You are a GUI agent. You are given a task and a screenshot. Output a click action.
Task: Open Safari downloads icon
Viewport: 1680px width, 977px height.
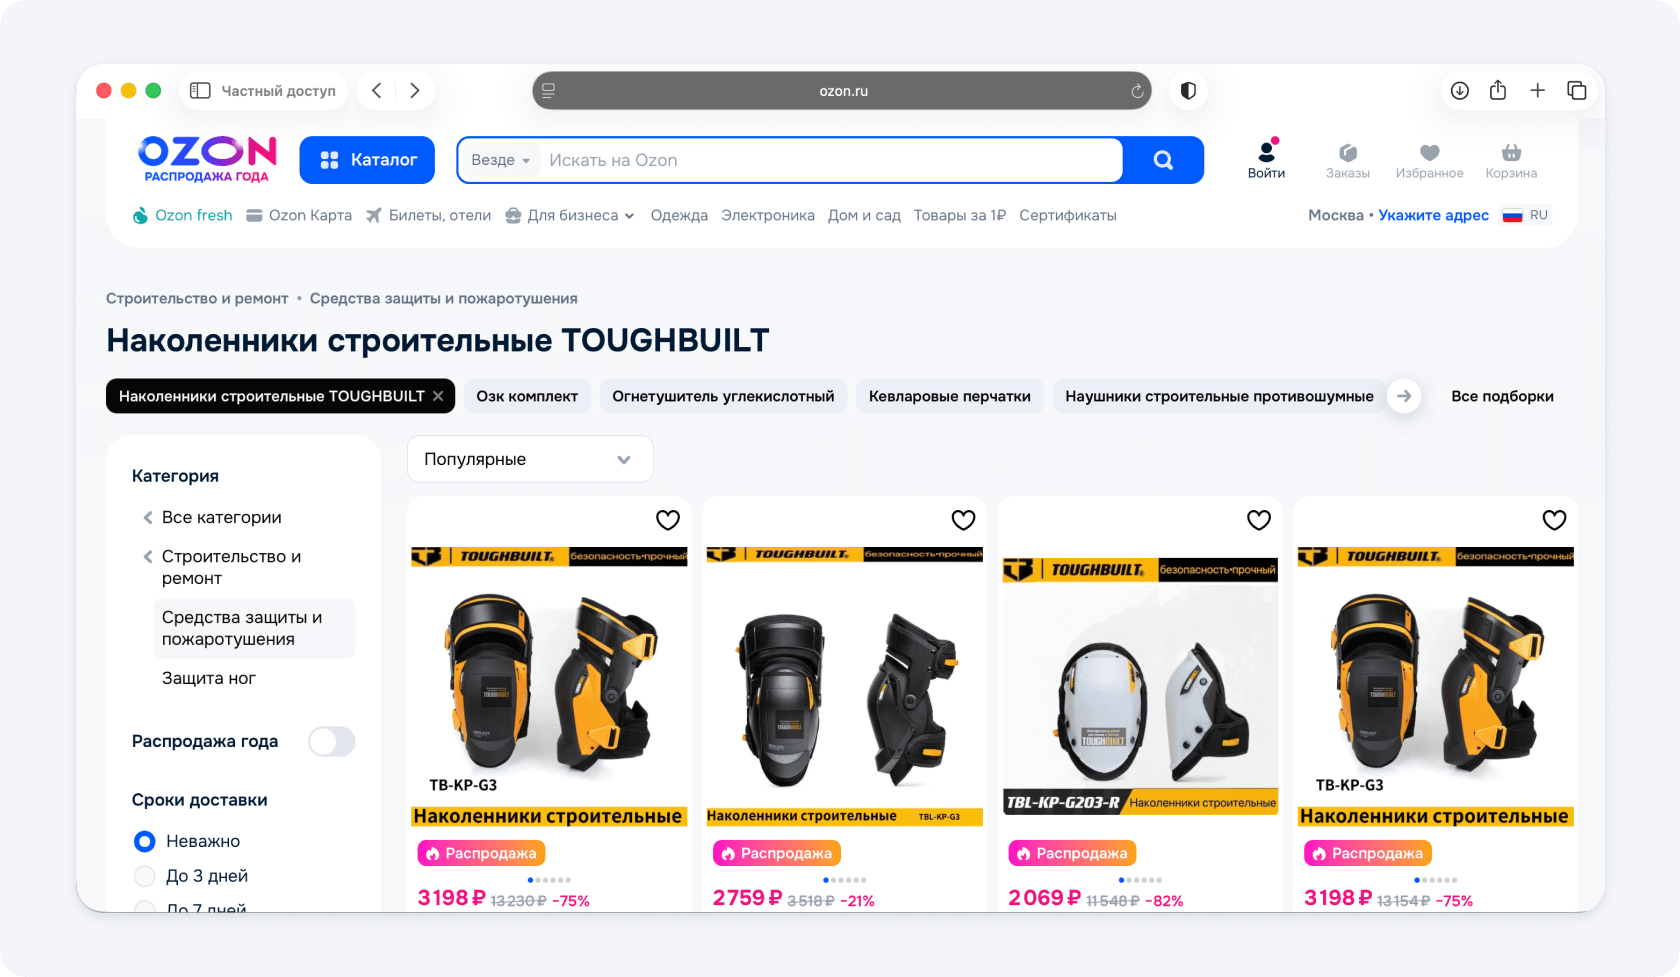[x=1460, y=91]
